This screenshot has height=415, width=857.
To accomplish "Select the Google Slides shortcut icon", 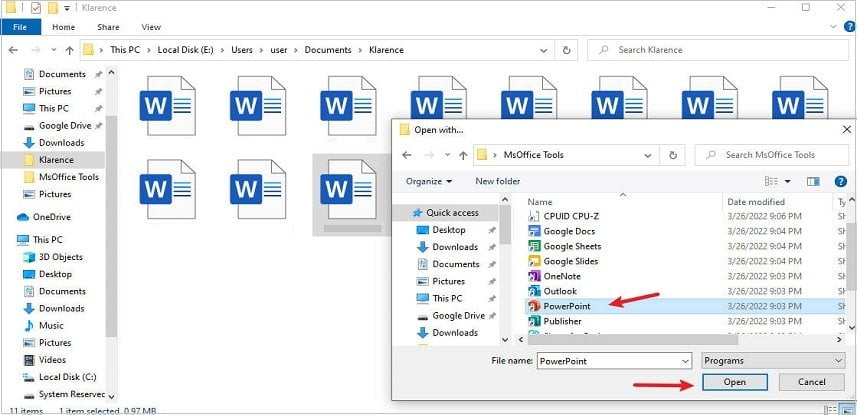I will 534,261.
